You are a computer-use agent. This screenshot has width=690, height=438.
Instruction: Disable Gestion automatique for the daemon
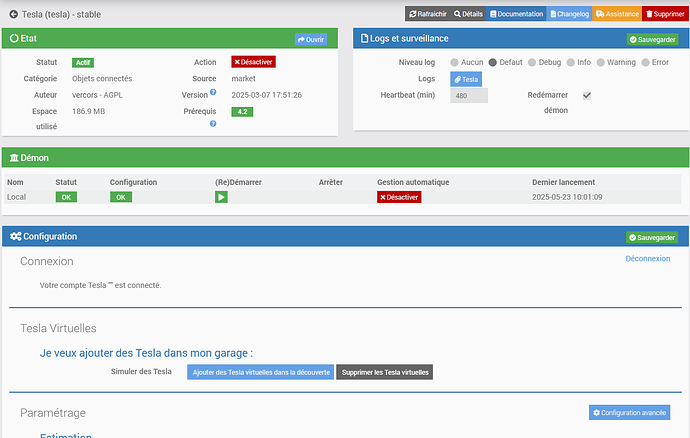coord(399,197)
